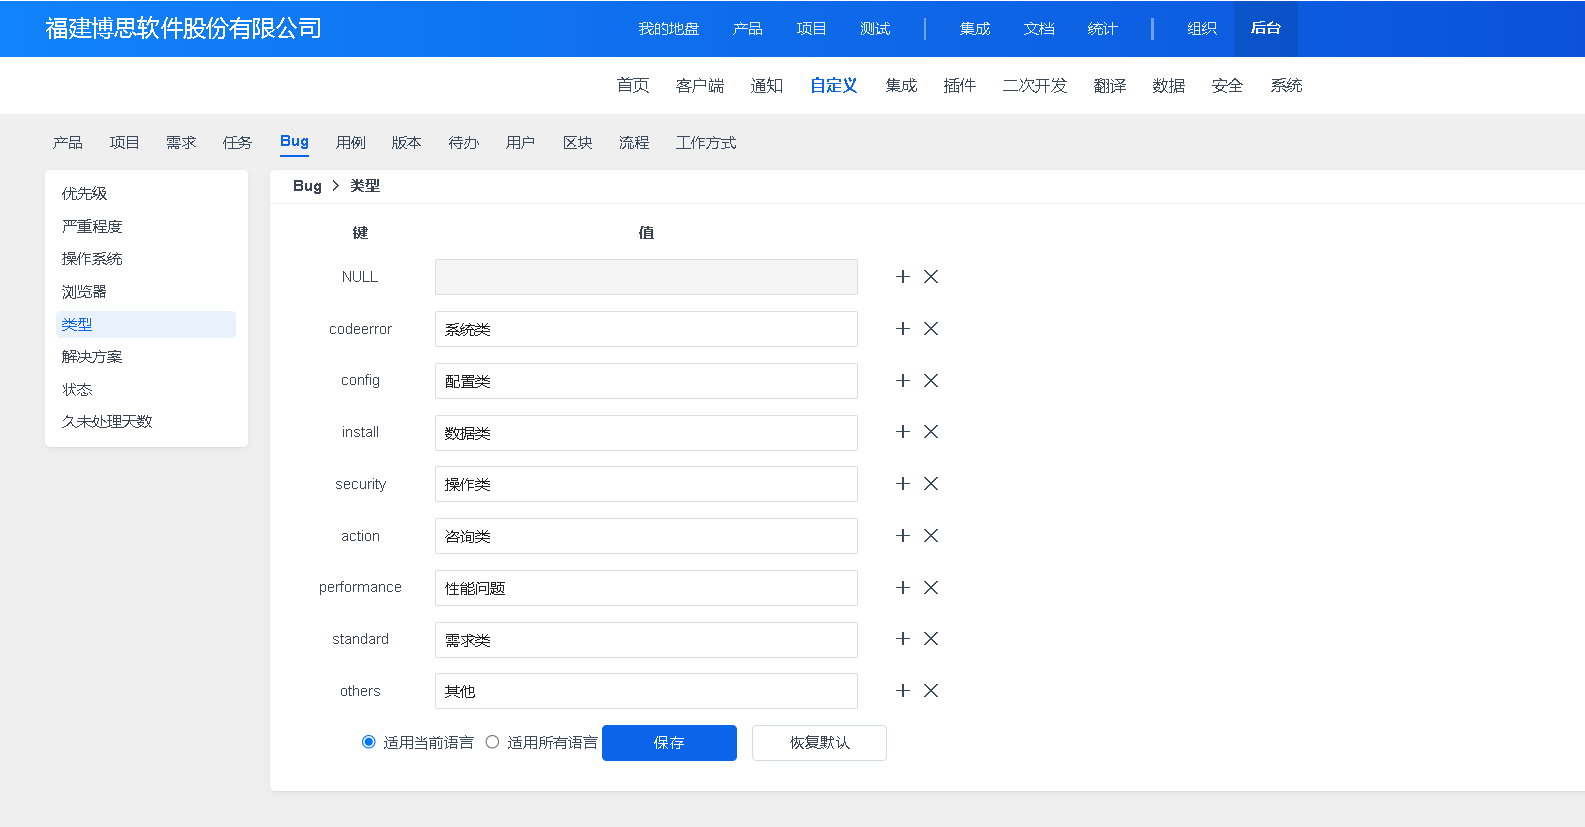The height and width of the screenshot is (827, 1585).
Task: Switch to the 用例 tab
Action: click(x=350, y=143)
